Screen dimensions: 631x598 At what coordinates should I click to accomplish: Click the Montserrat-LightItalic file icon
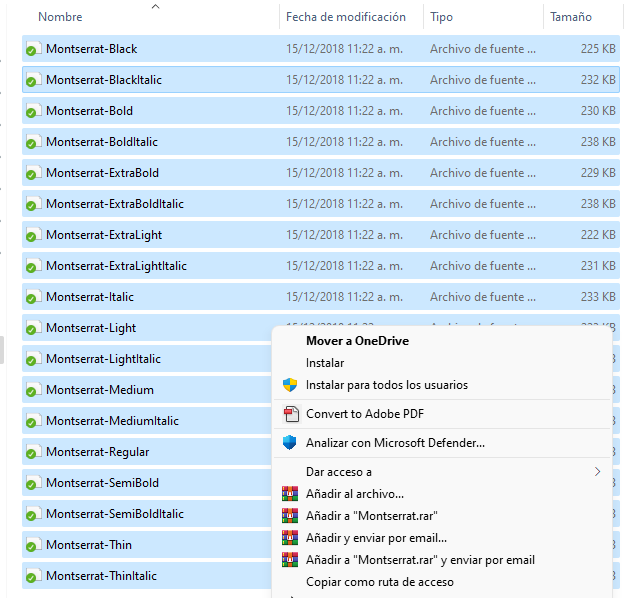pos(33,359)
